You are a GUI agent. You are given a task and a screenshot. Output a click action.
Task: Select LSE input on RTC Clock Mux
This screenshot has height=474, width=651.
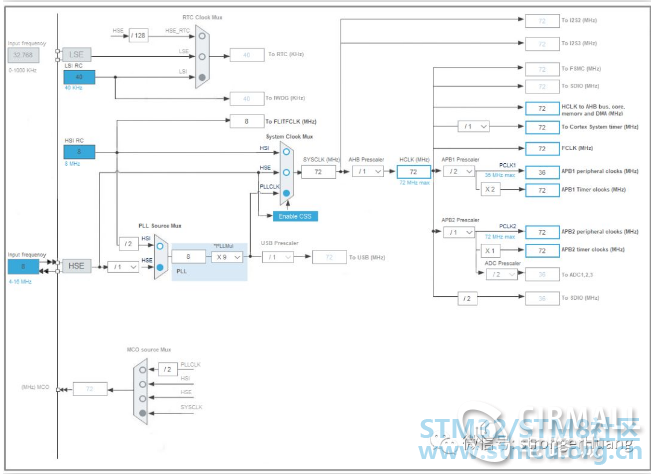click(x=202, y=56)
